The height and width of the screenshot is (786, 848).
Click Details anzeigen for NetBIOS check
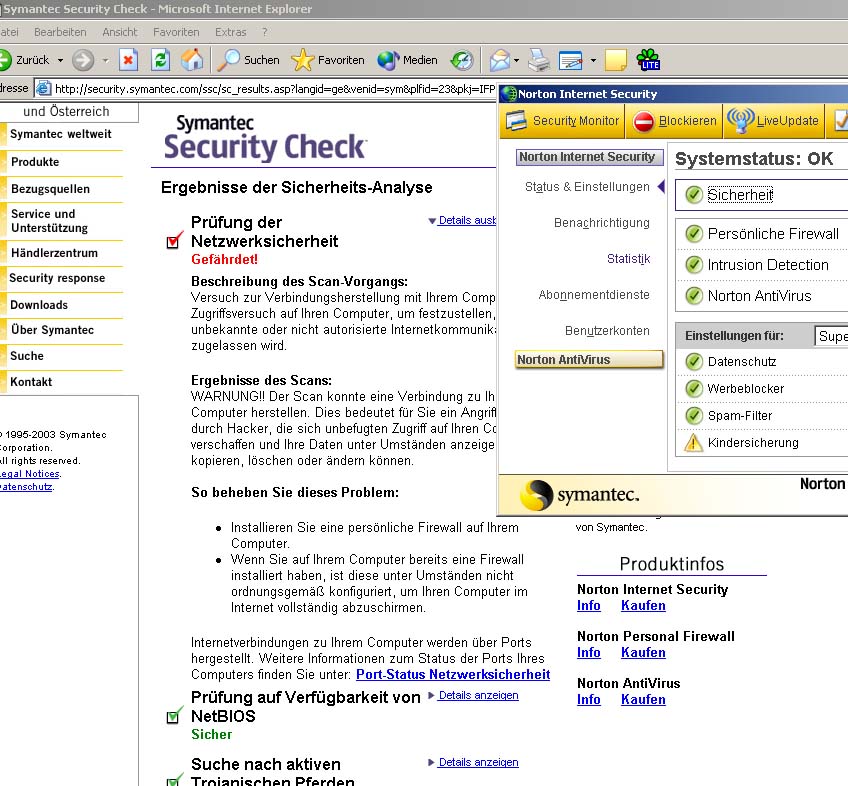pyautogui.click(x=479, y=695)
